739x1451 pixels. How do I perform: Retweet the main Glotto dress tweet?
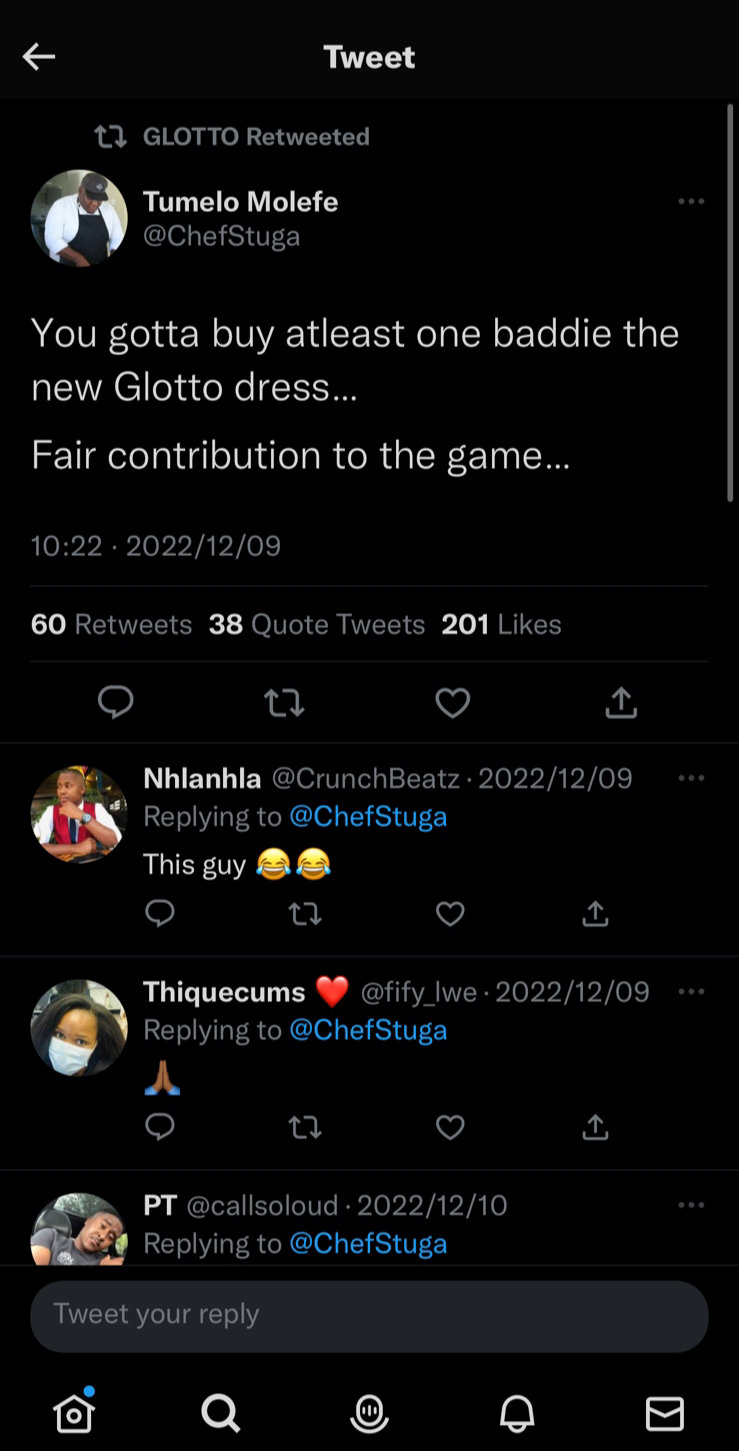pyautogui.click(x=284, y=703)
